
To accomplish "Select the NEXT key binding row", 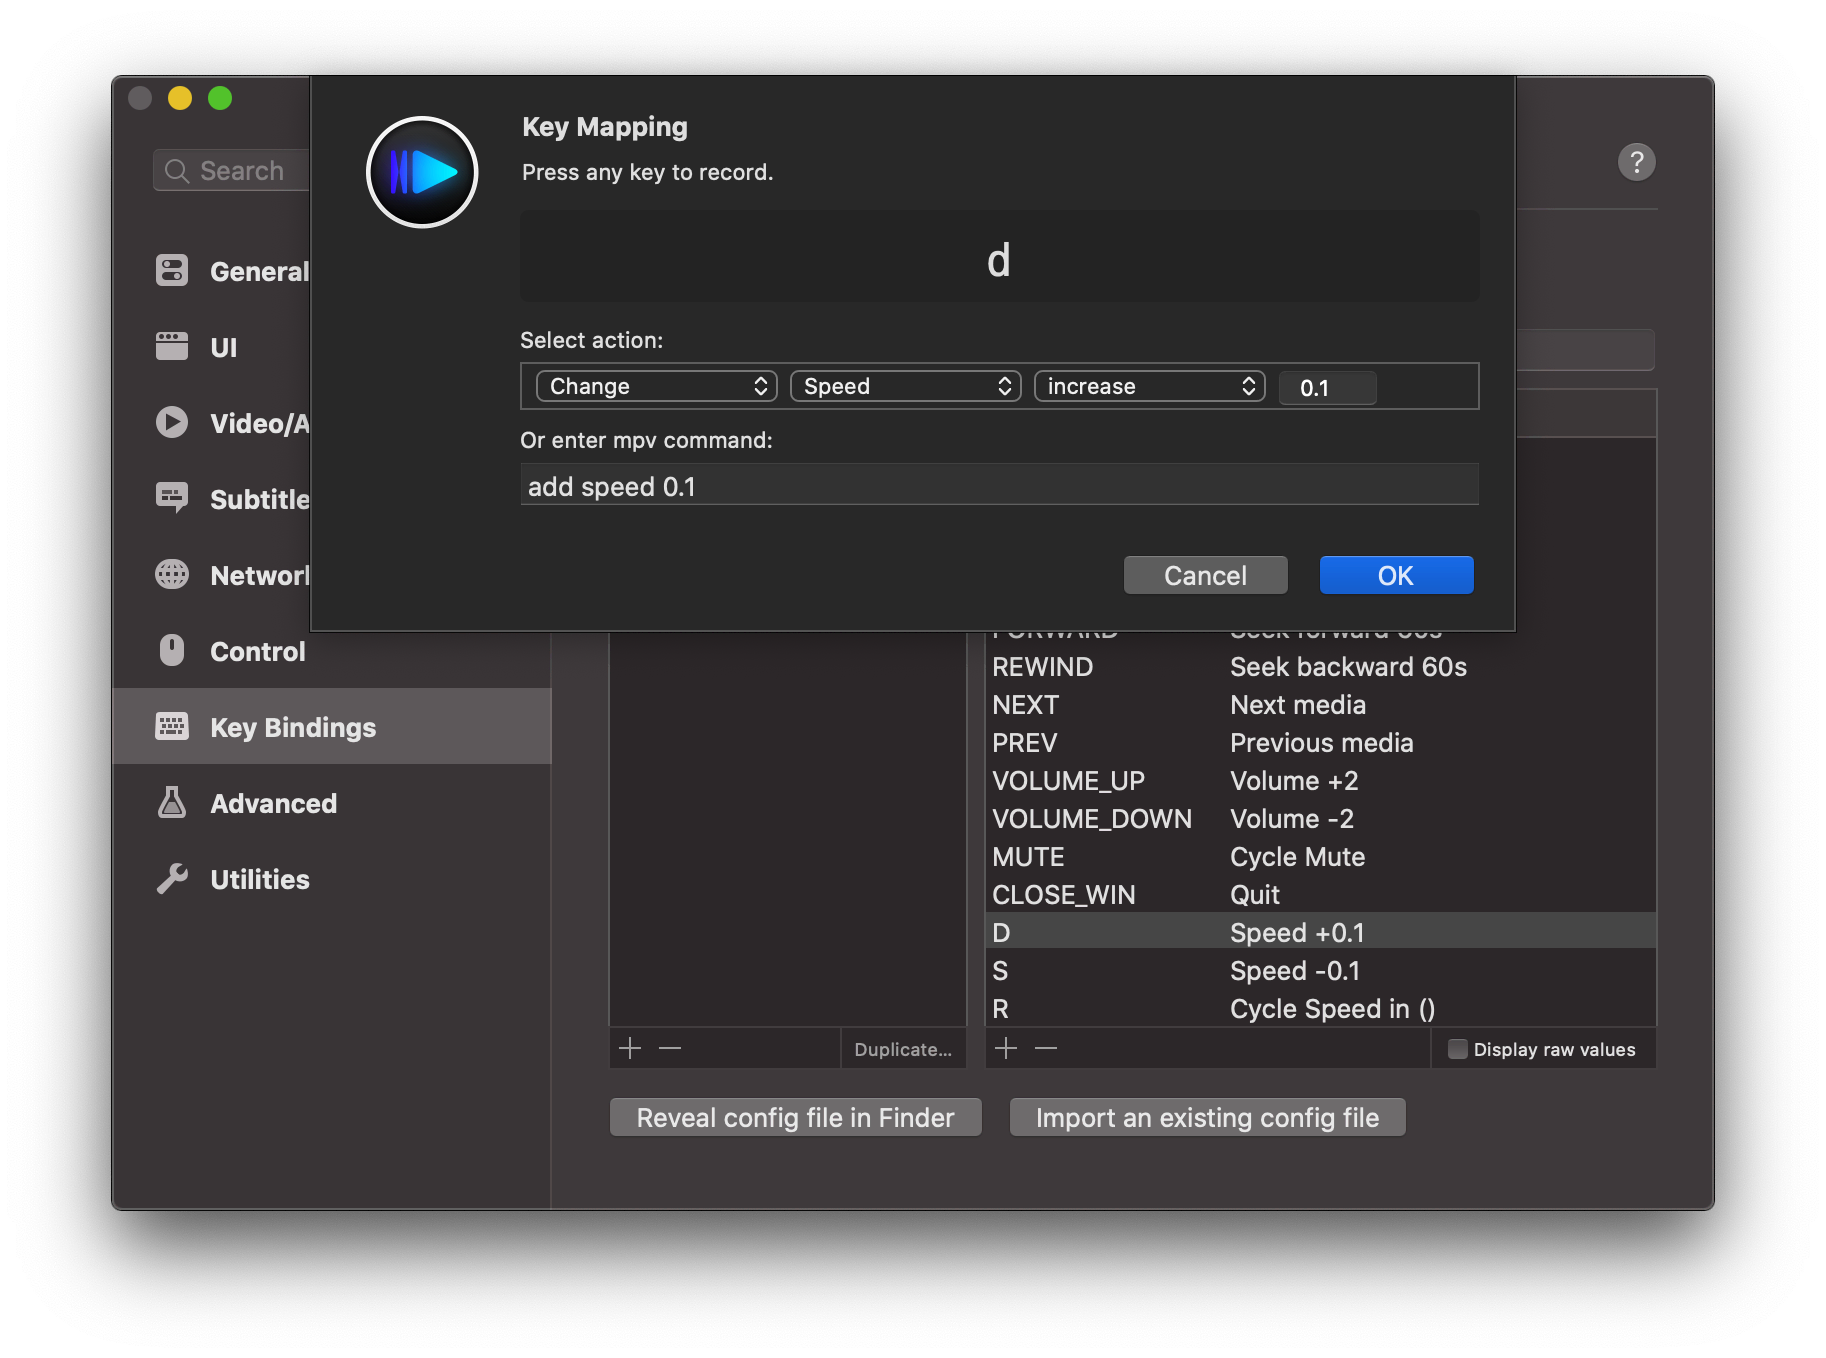I will click(x=1320, y=705).
